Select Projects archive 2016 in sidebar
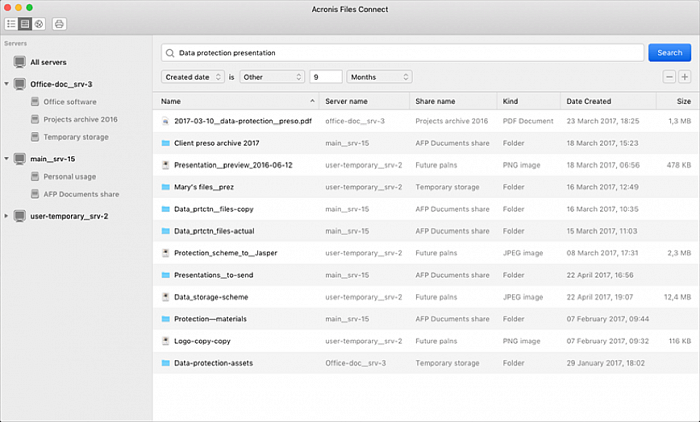 tap(80, 119)
